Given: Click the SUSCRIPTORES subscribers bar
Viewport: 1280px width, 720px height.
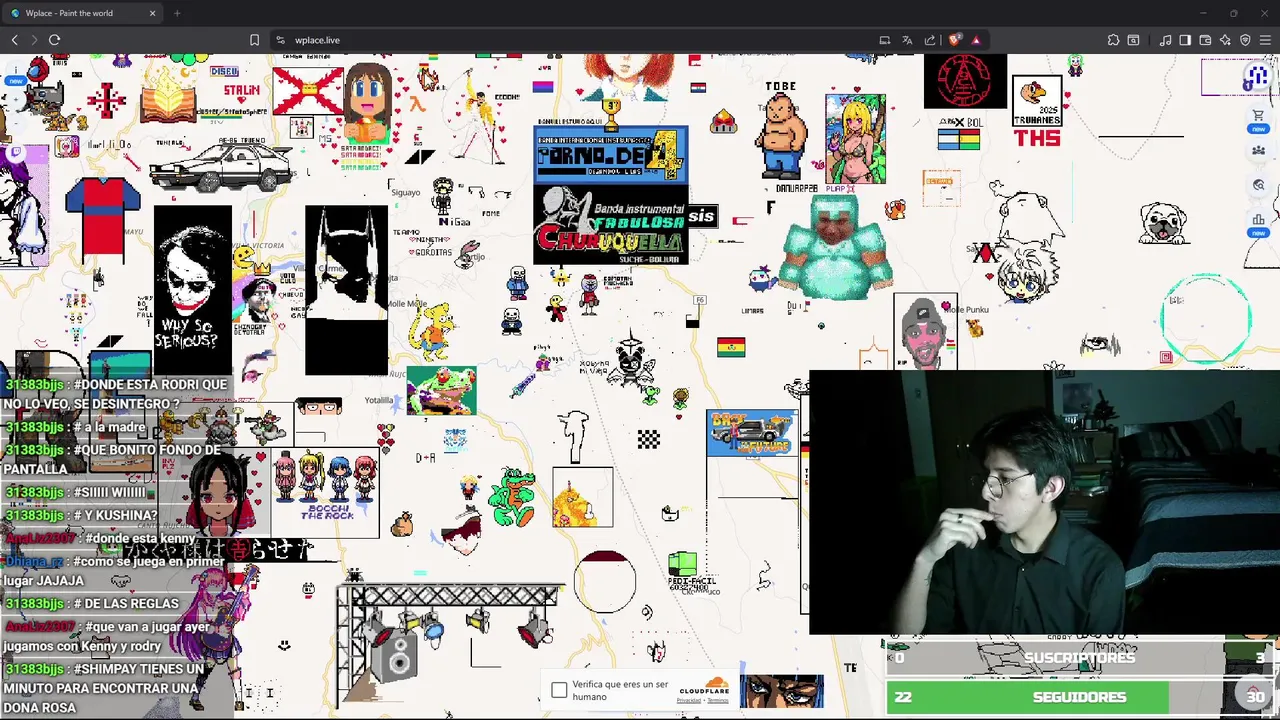Looking at the screenshot, I should tap(1079, 658).
